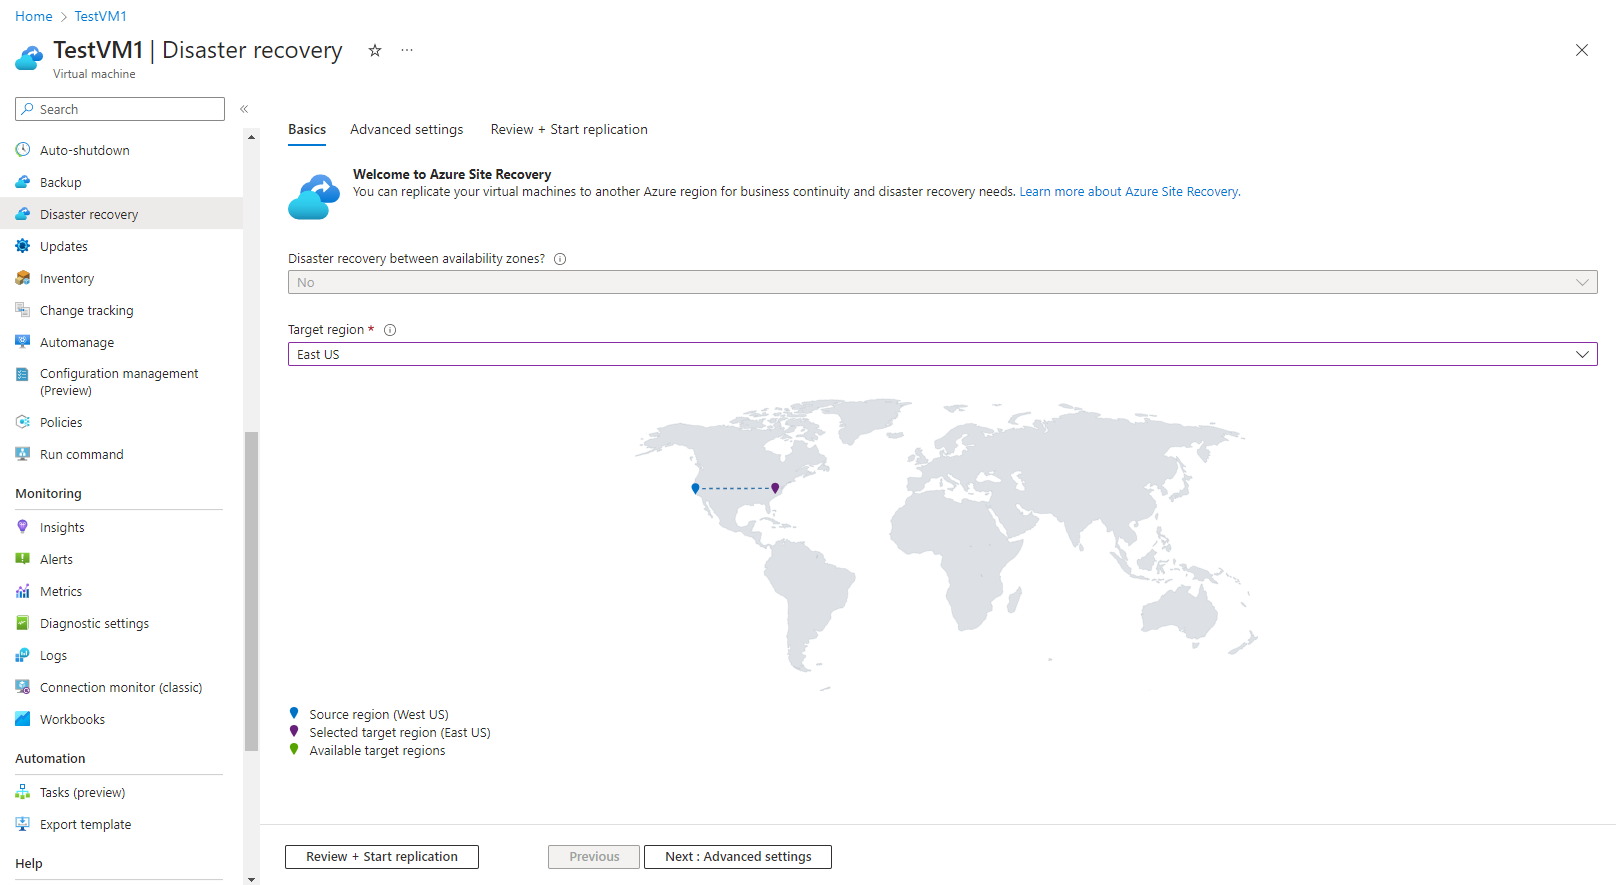Screen dimensions: 1616x885
Task: Open Backup menu item
Action: (121, 182)
